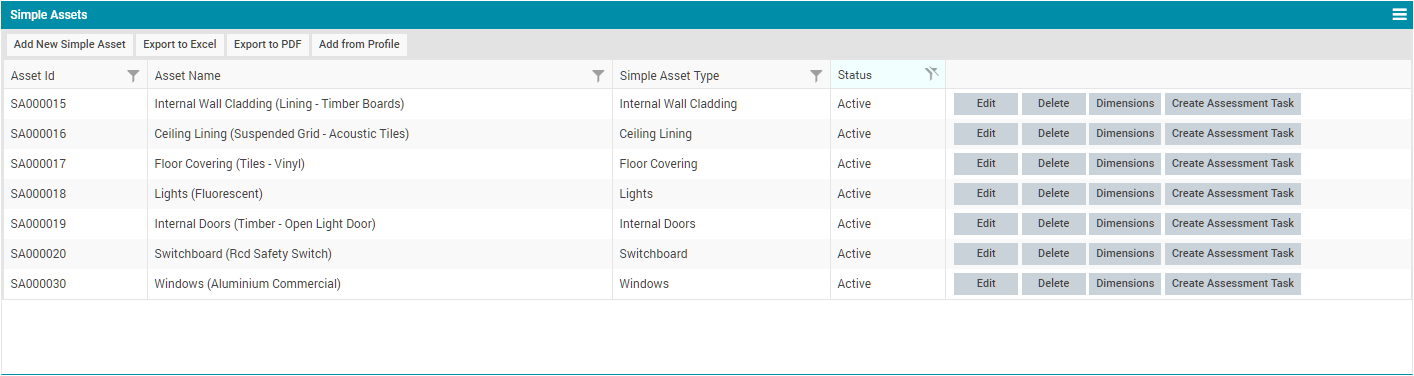
Task: Sort by Asset Name column header
Action: tap(188, 76)
